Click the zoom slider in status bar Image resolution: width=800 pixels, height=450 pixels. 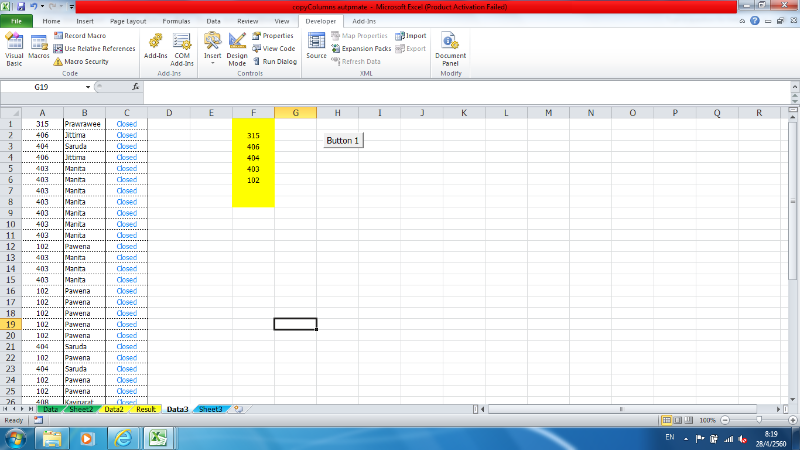point(760,420)
